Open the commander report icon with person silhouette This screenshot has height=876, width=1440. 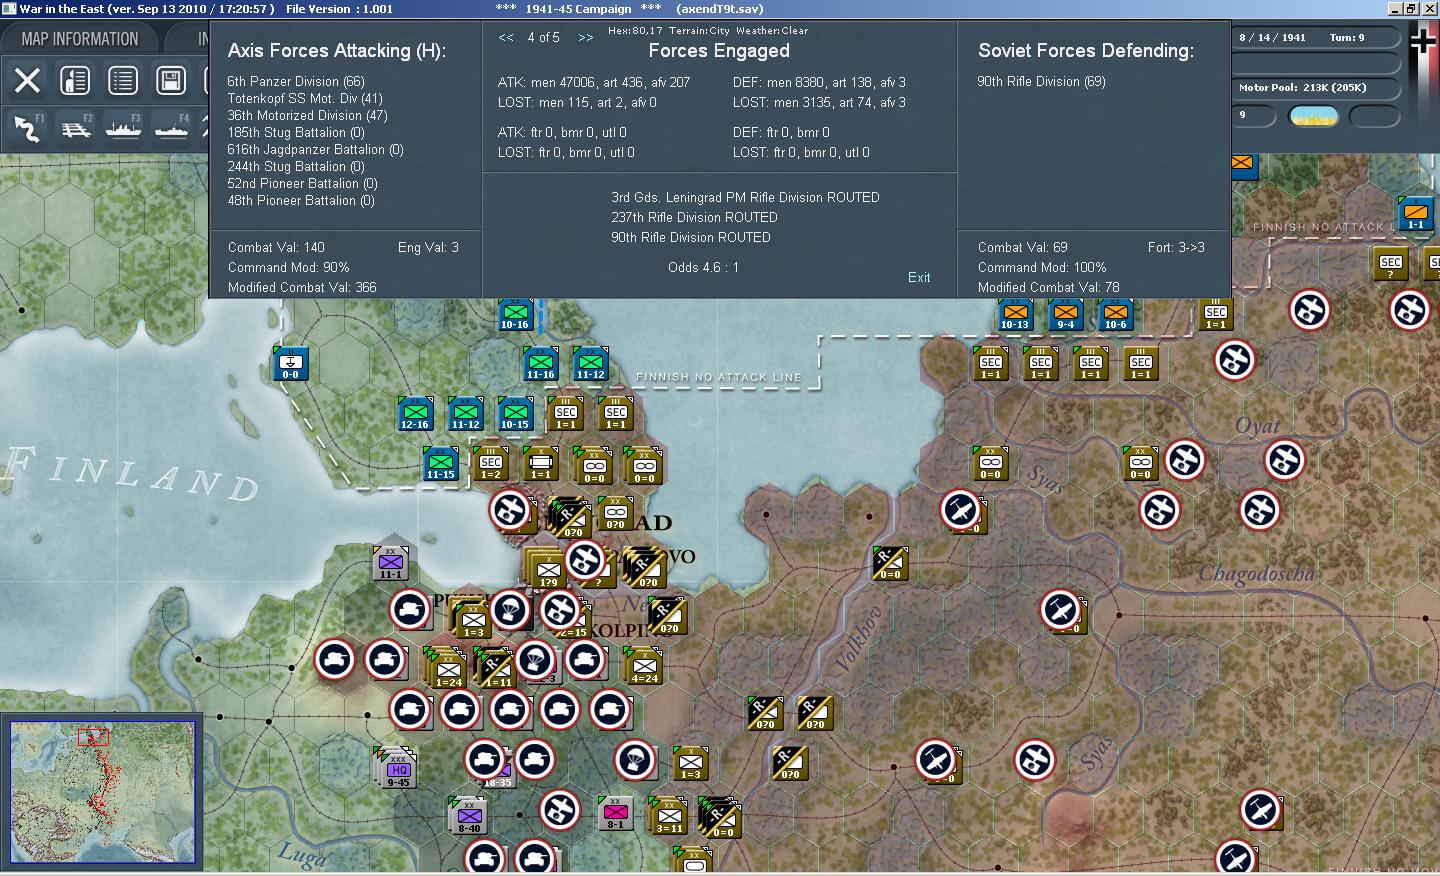pyautogui.click(x=75, y=80)
